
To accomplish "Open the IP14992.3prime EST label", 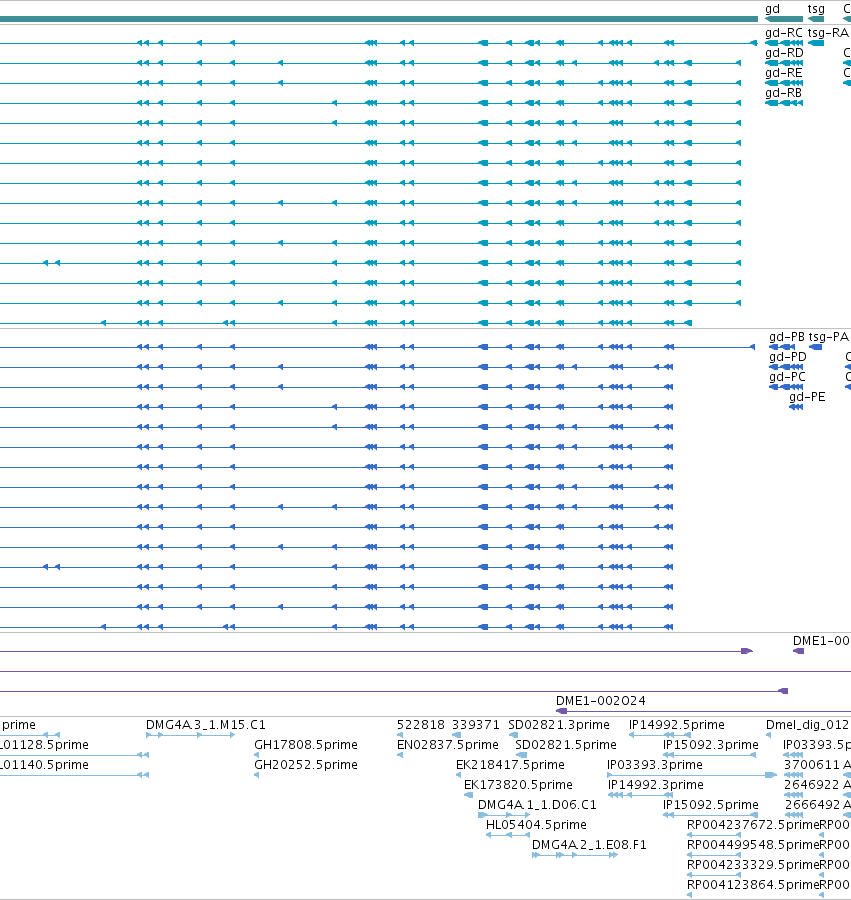I will 655,785.
